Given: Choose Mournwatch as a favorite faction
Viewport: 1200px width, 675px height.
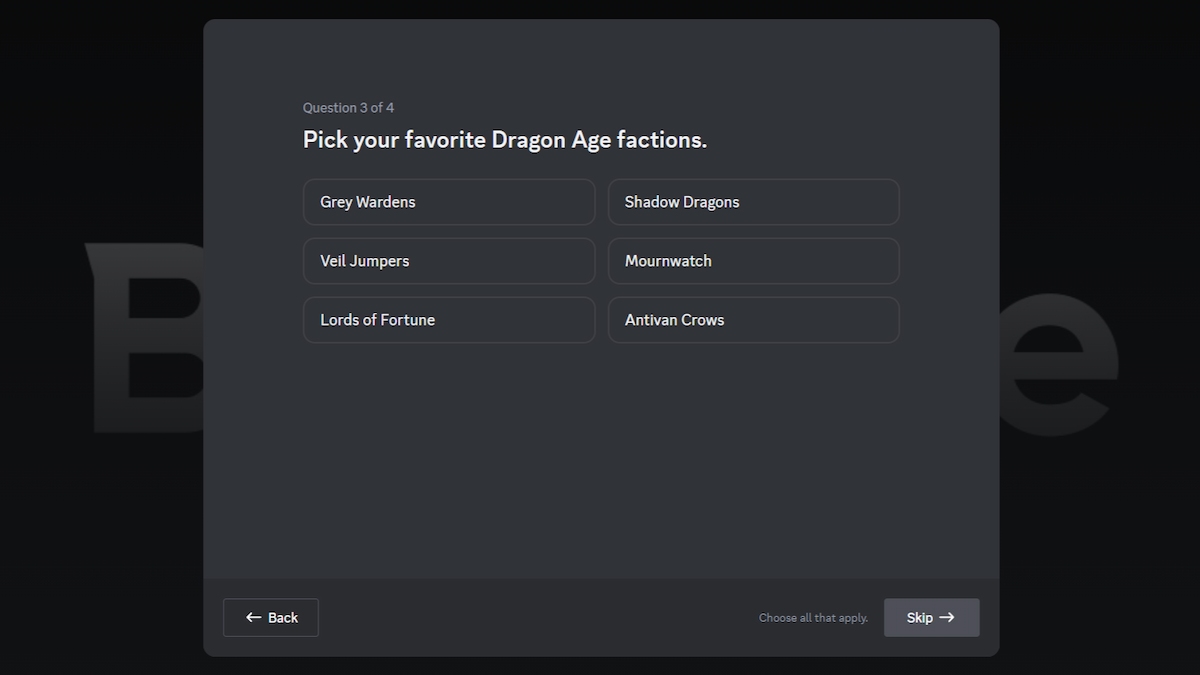Looking at the screenshot, I should click(753, 260).
